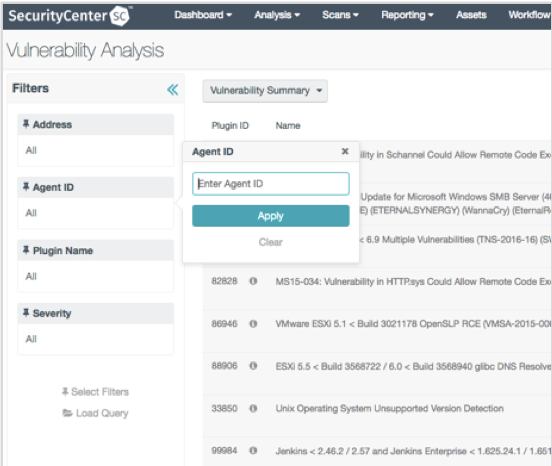Open info icon for plugin 86946
Screen dimensions: 552x466
click(253, 323)
